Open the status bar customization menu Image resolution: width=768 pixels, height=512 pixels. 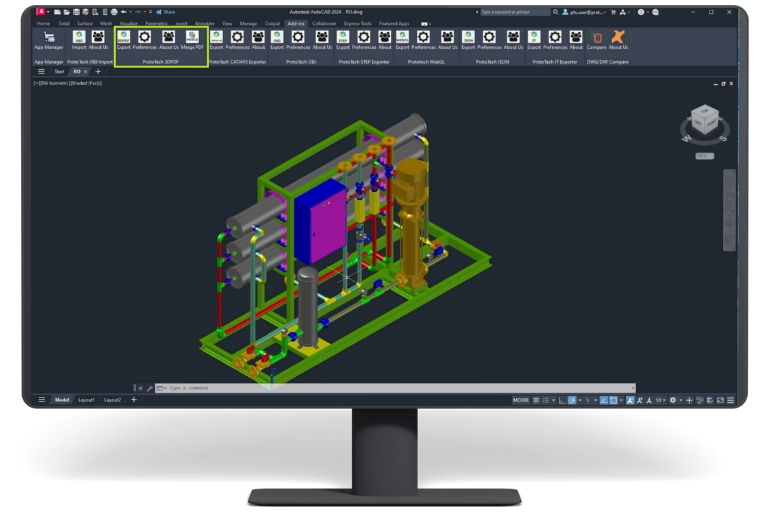pos(730,400)
